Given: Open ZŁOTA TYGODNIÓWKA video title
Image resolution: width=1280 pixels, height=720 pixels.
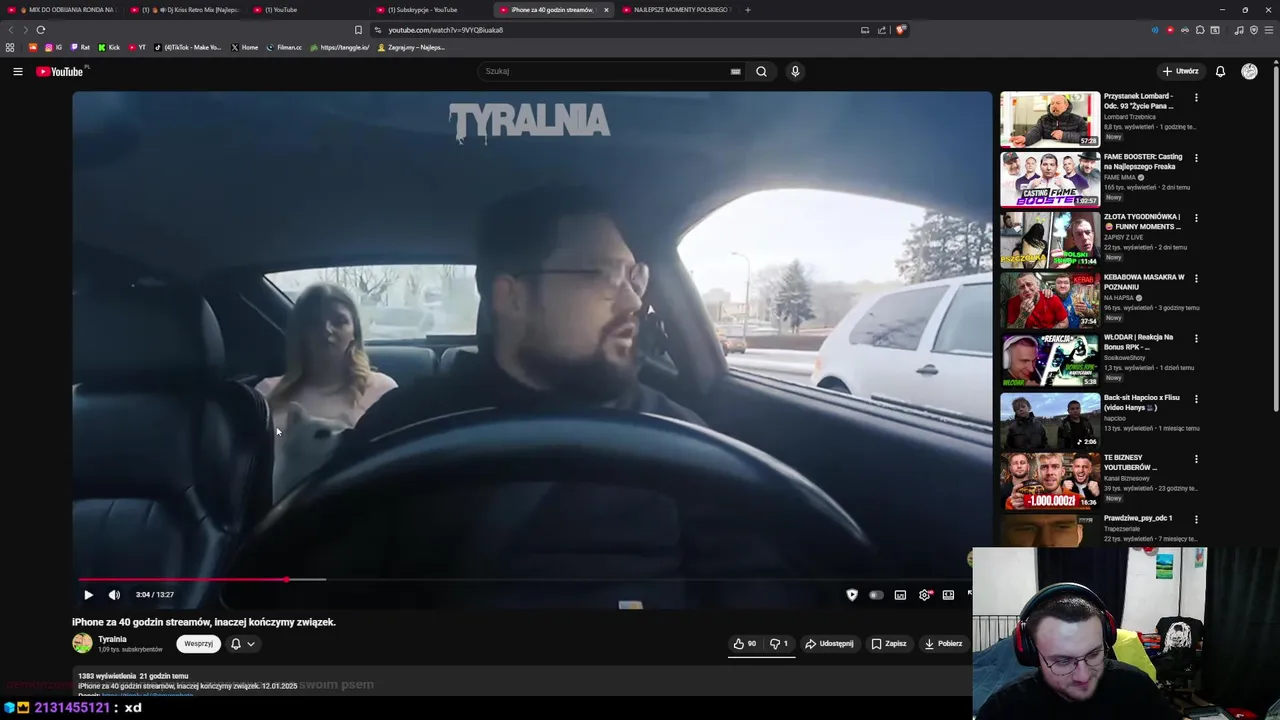Looking at the screenshot, I should point(1142,221).
